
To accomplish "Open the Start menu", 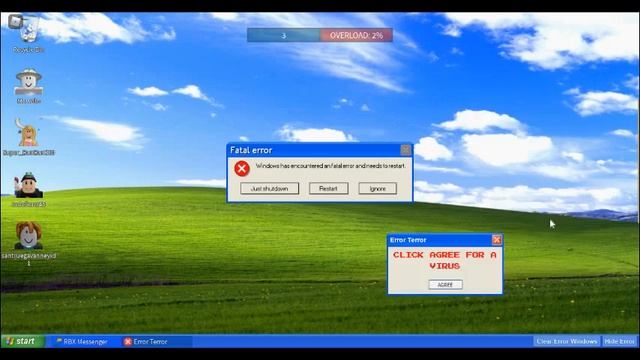I will (x=22, y=341).
